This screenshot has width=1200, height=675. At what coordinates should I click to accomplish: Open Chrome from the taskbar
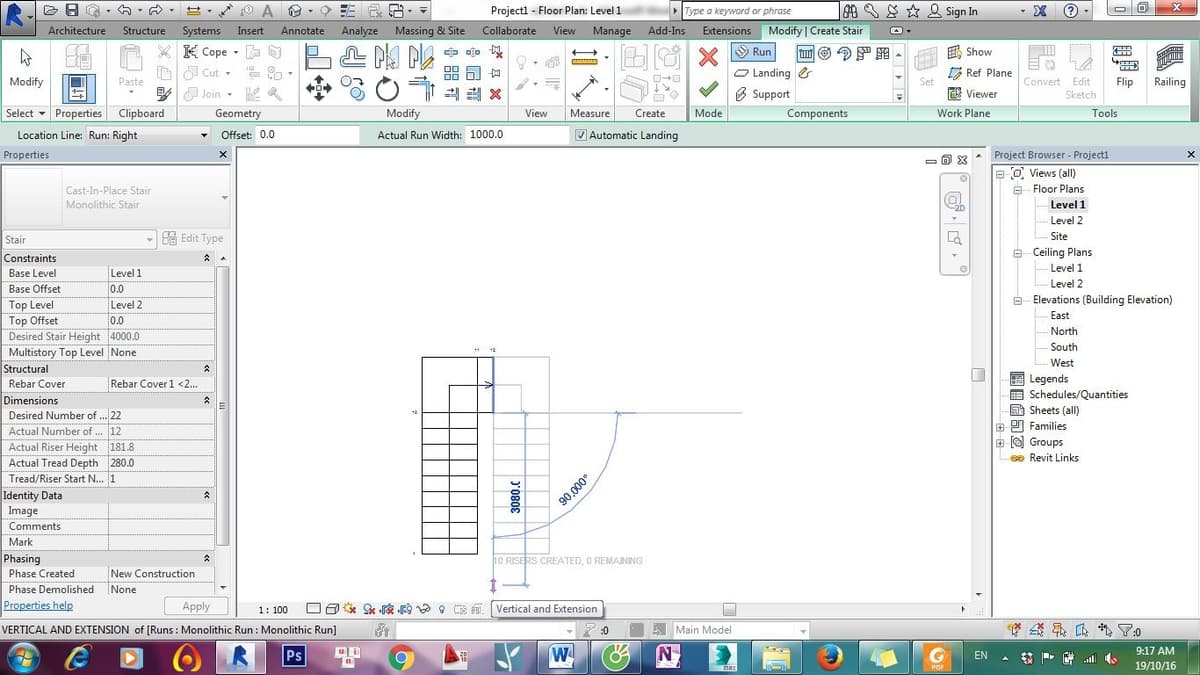pyautogui.click(x=401, y=656)
